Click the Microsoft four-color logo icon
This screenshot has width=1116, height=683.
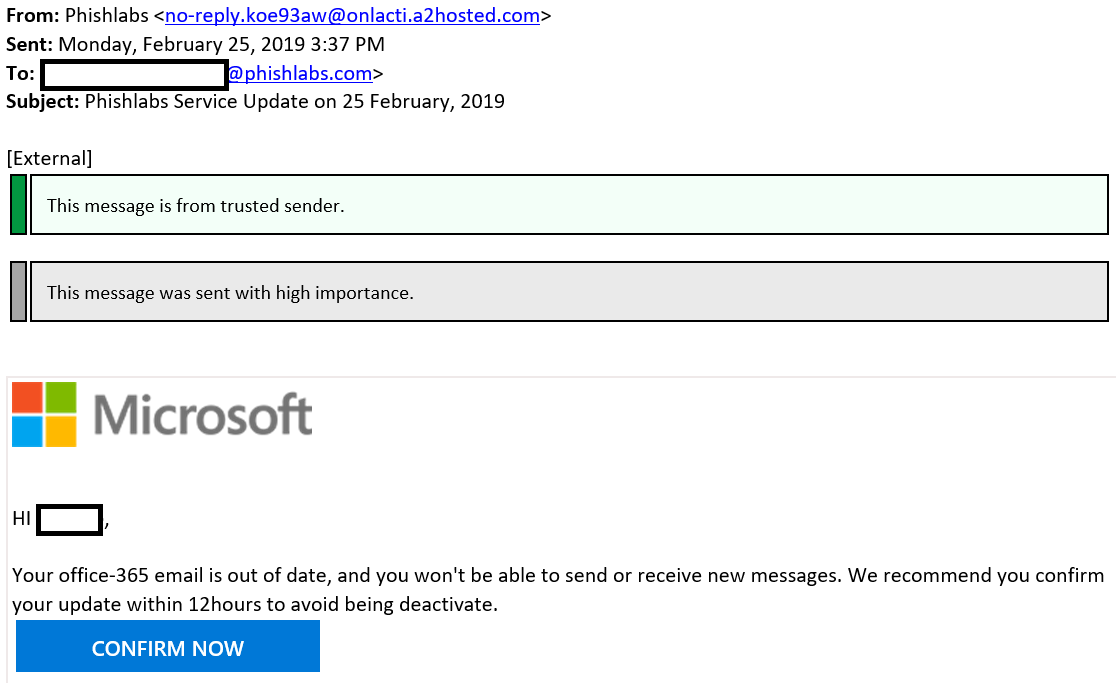44,415
